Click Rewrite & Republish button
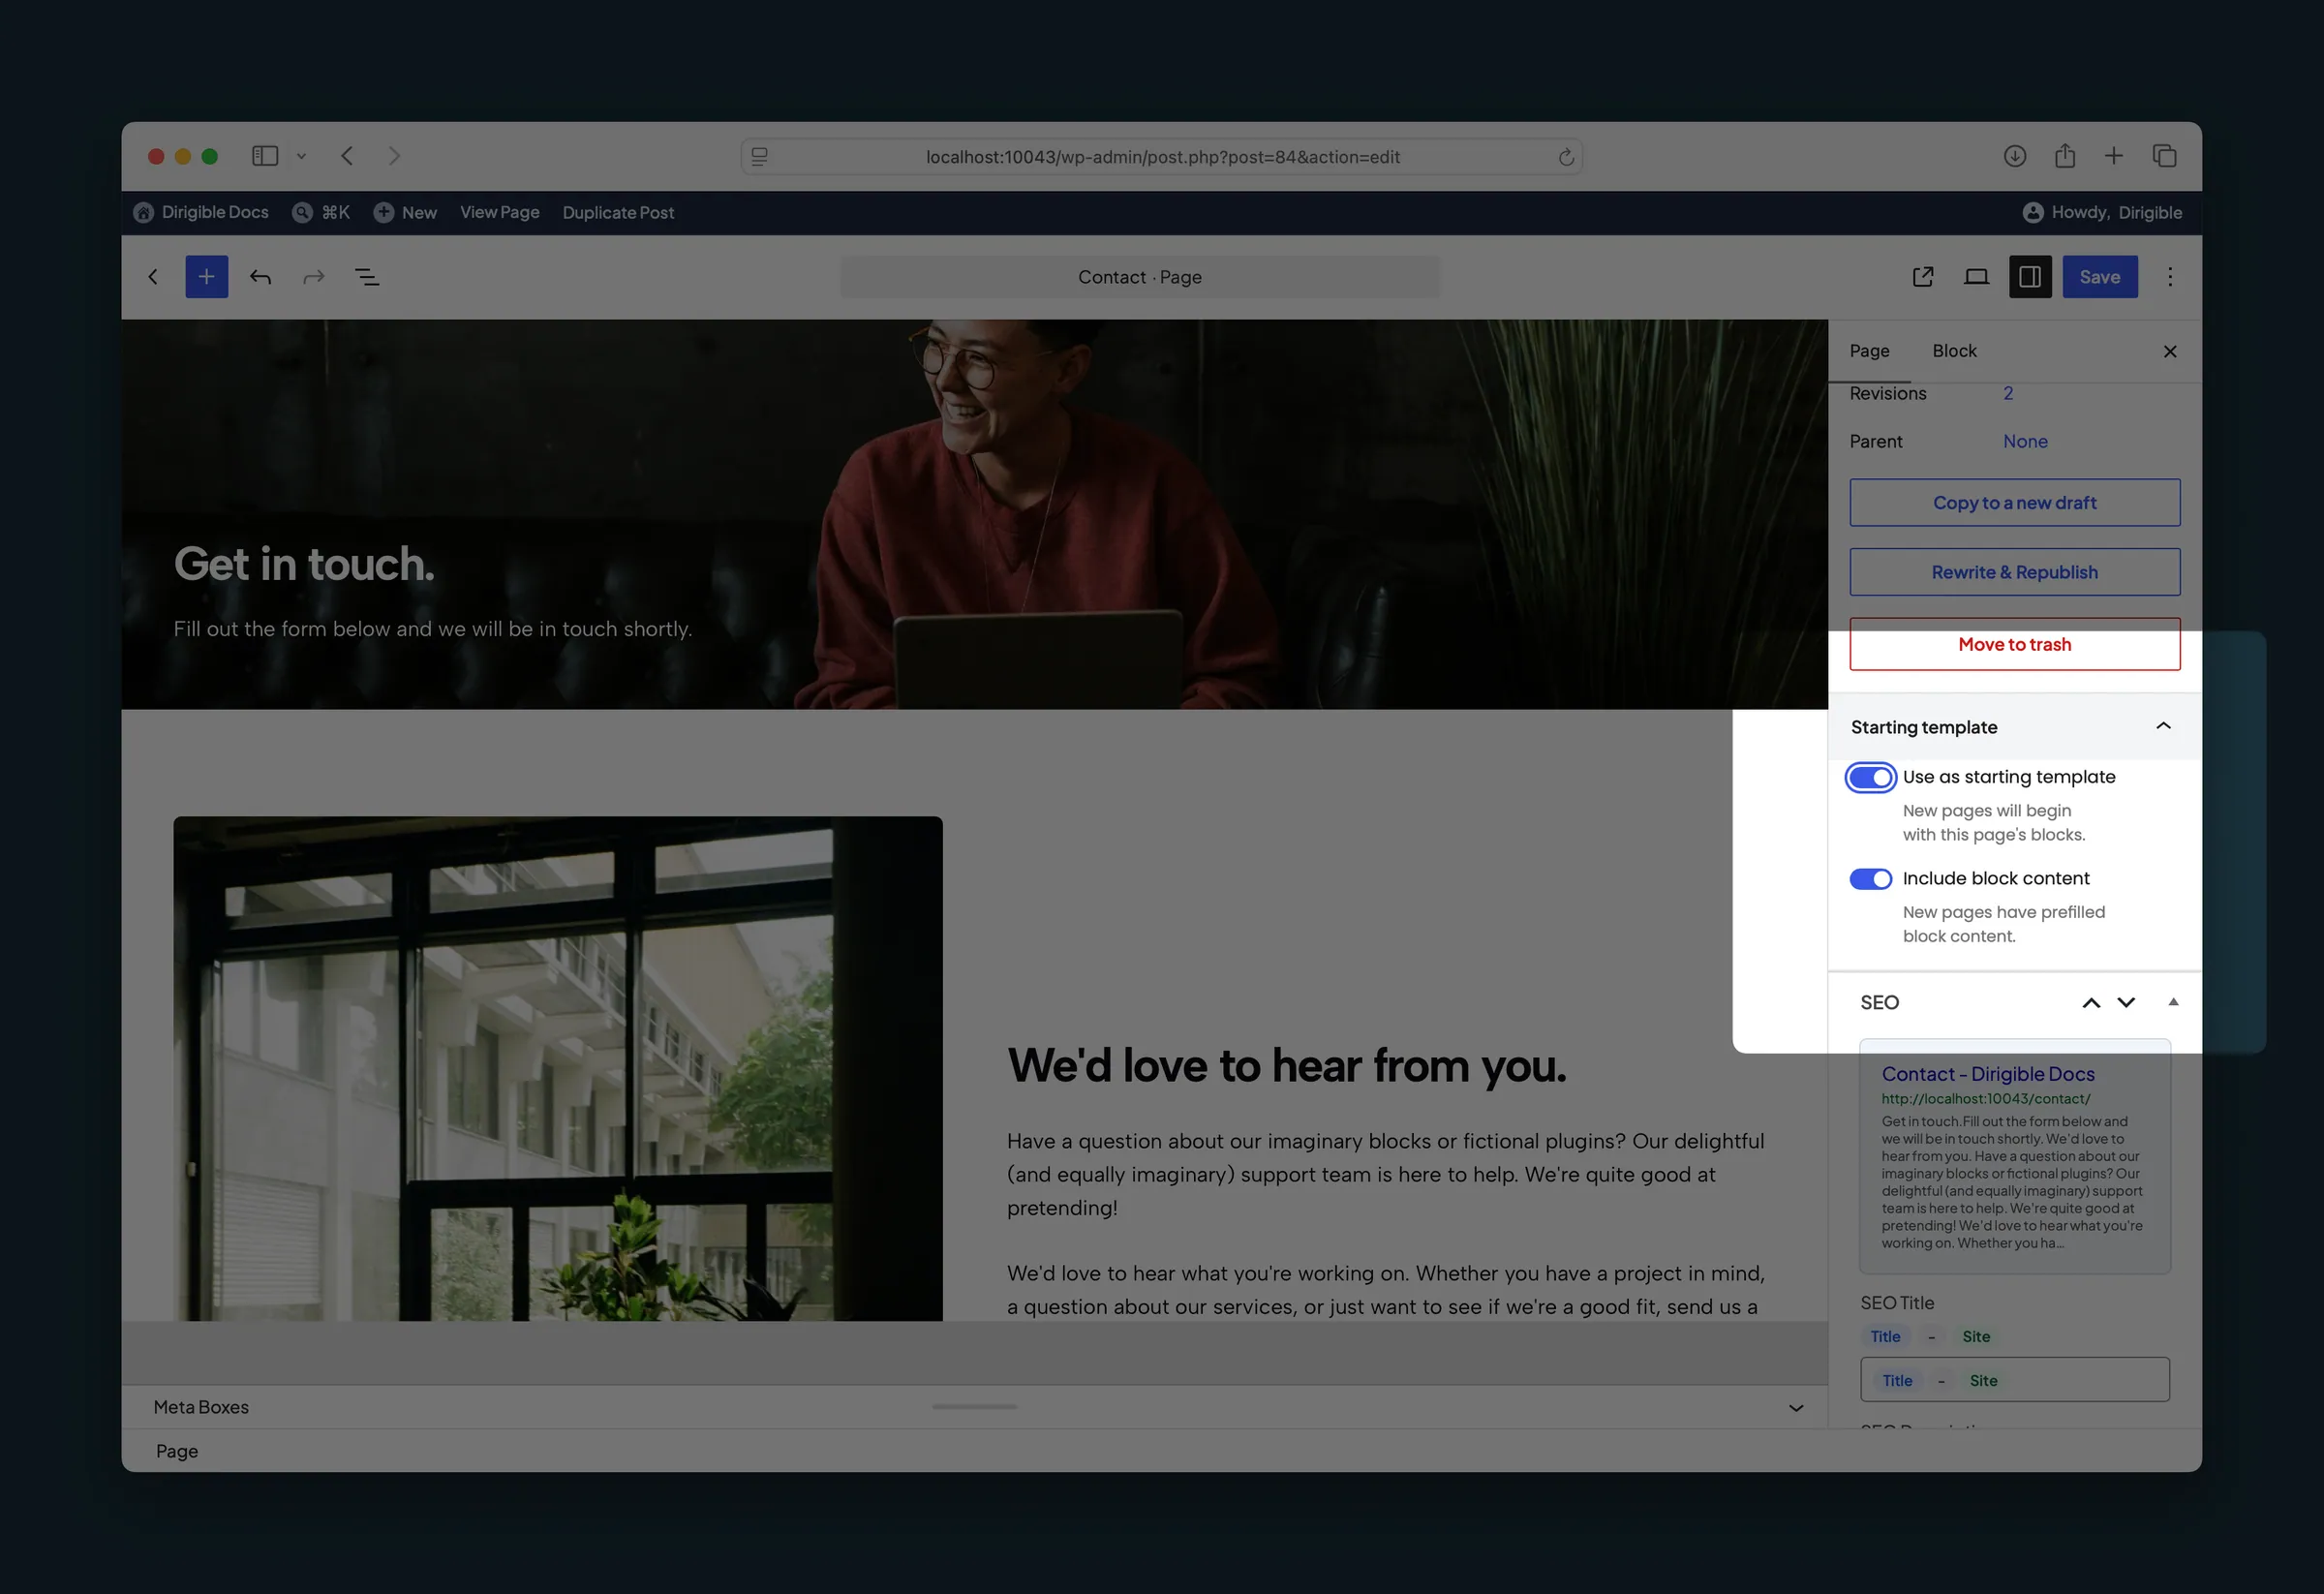 click(x=2014, y=572)
